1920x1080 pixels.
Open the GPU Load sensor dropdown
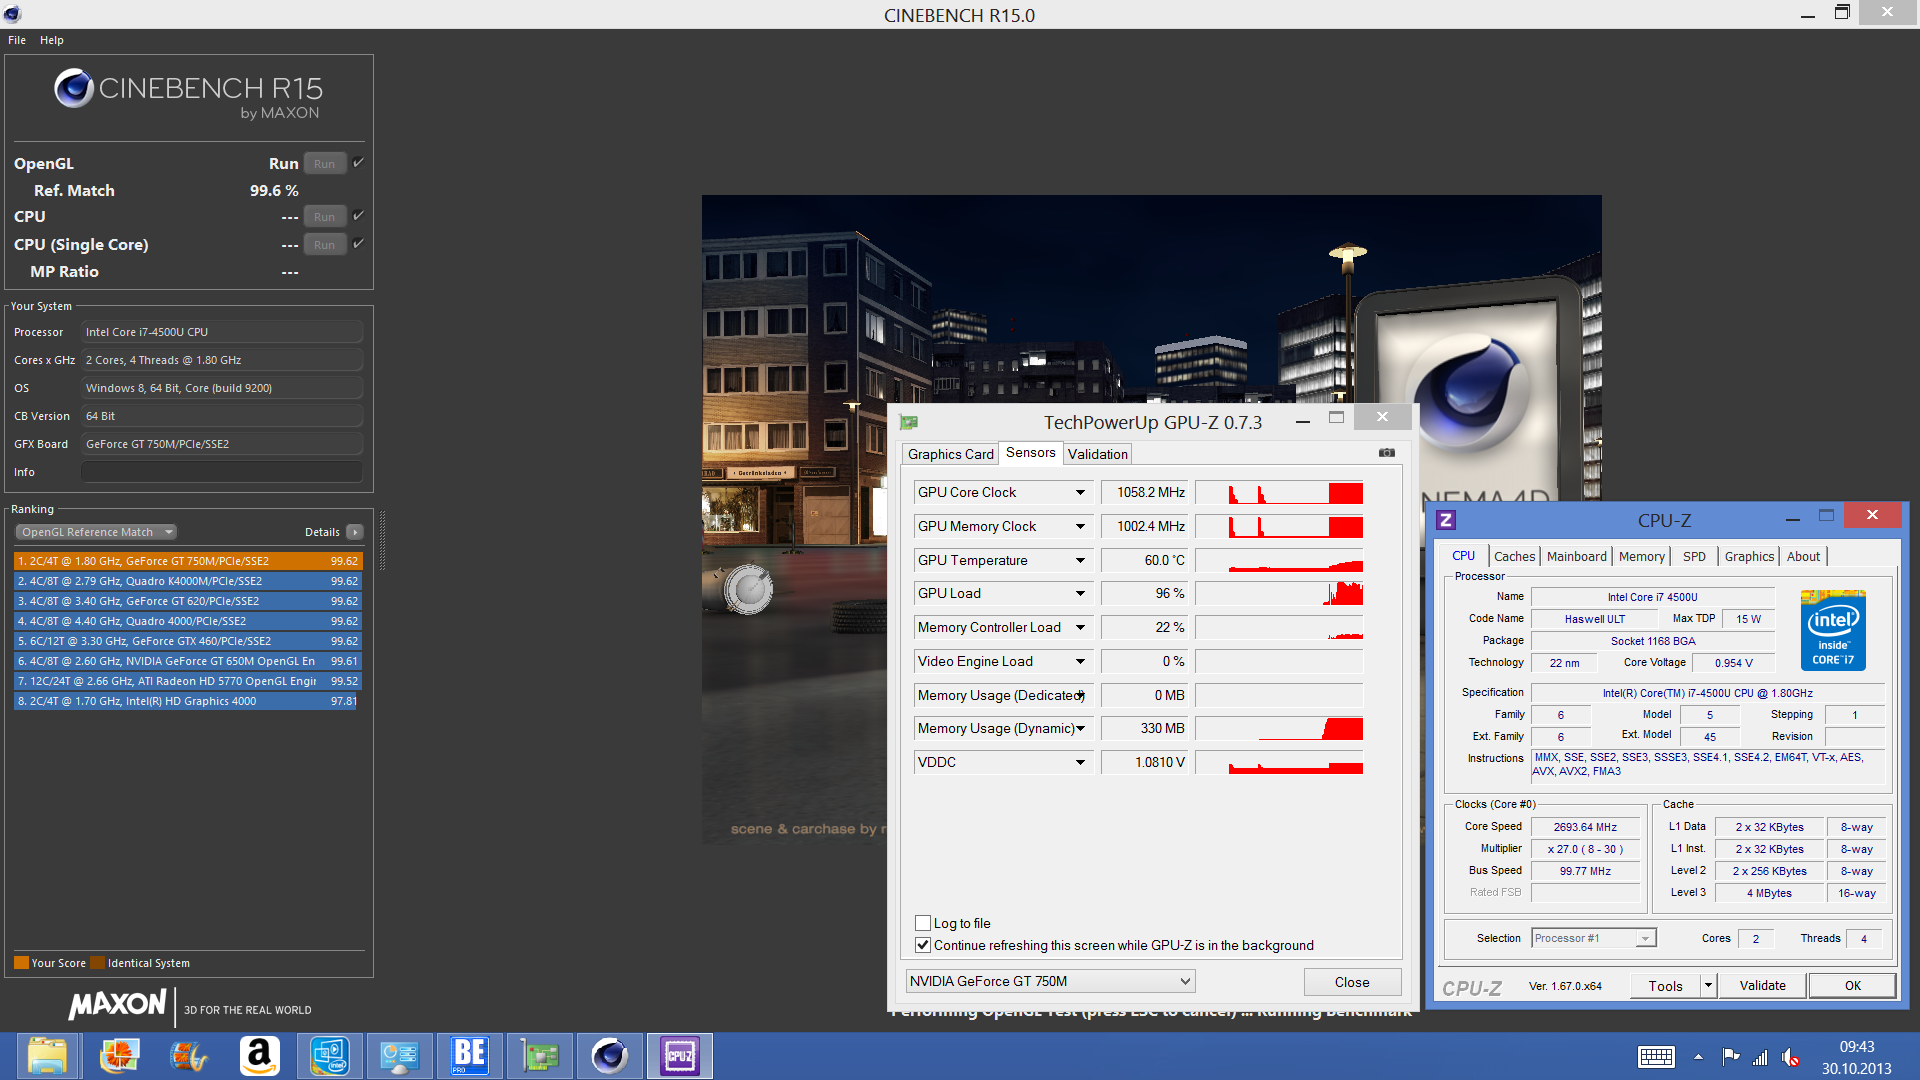point(1080,593)
